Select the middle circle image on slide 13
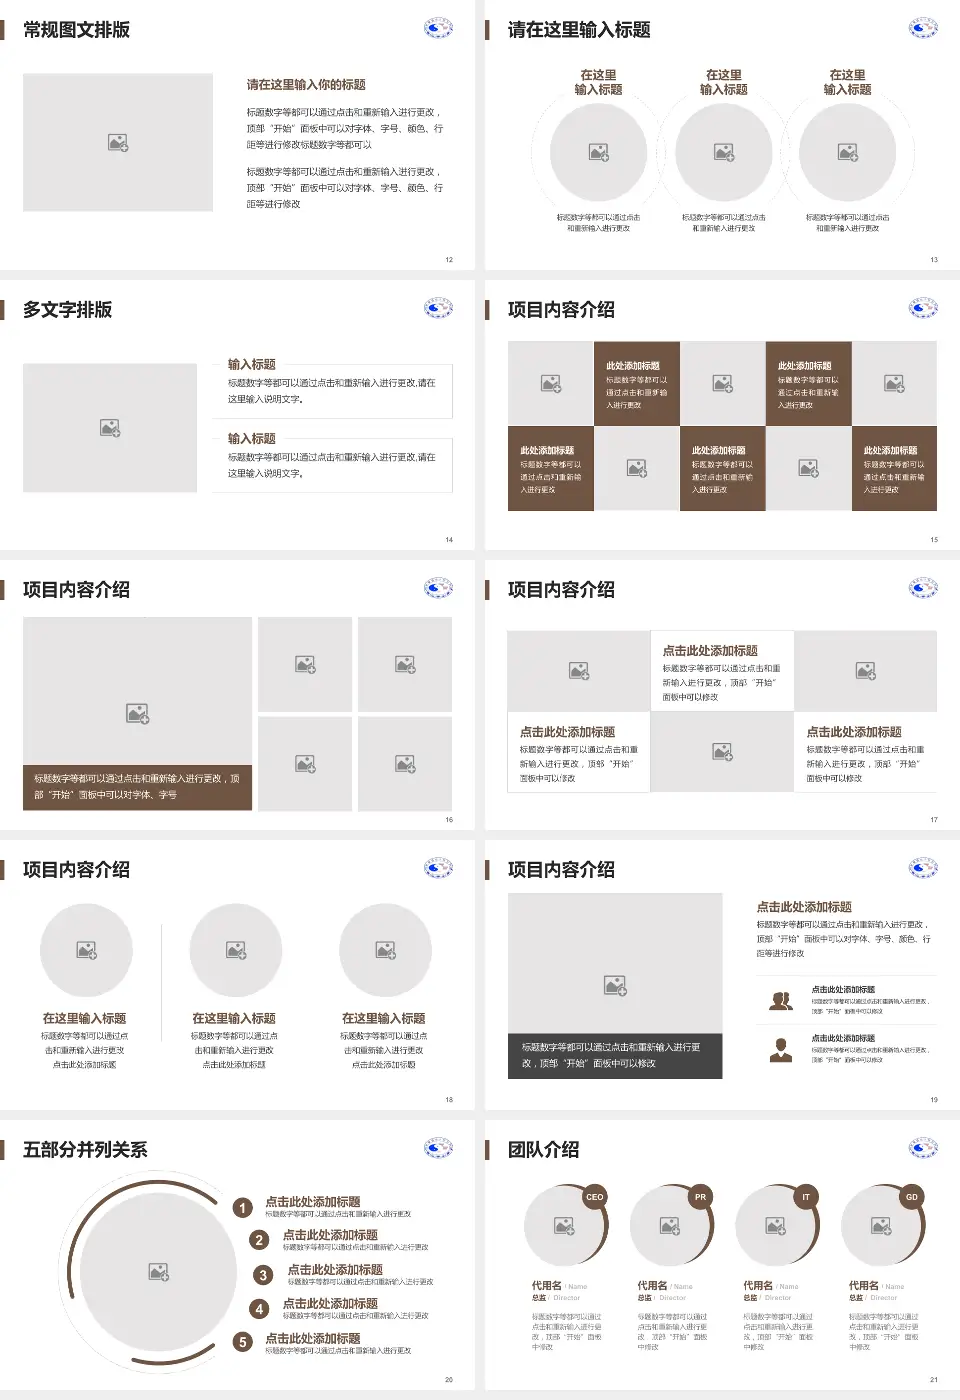Screen dimensions: 960x1400 tap(723, 152)
